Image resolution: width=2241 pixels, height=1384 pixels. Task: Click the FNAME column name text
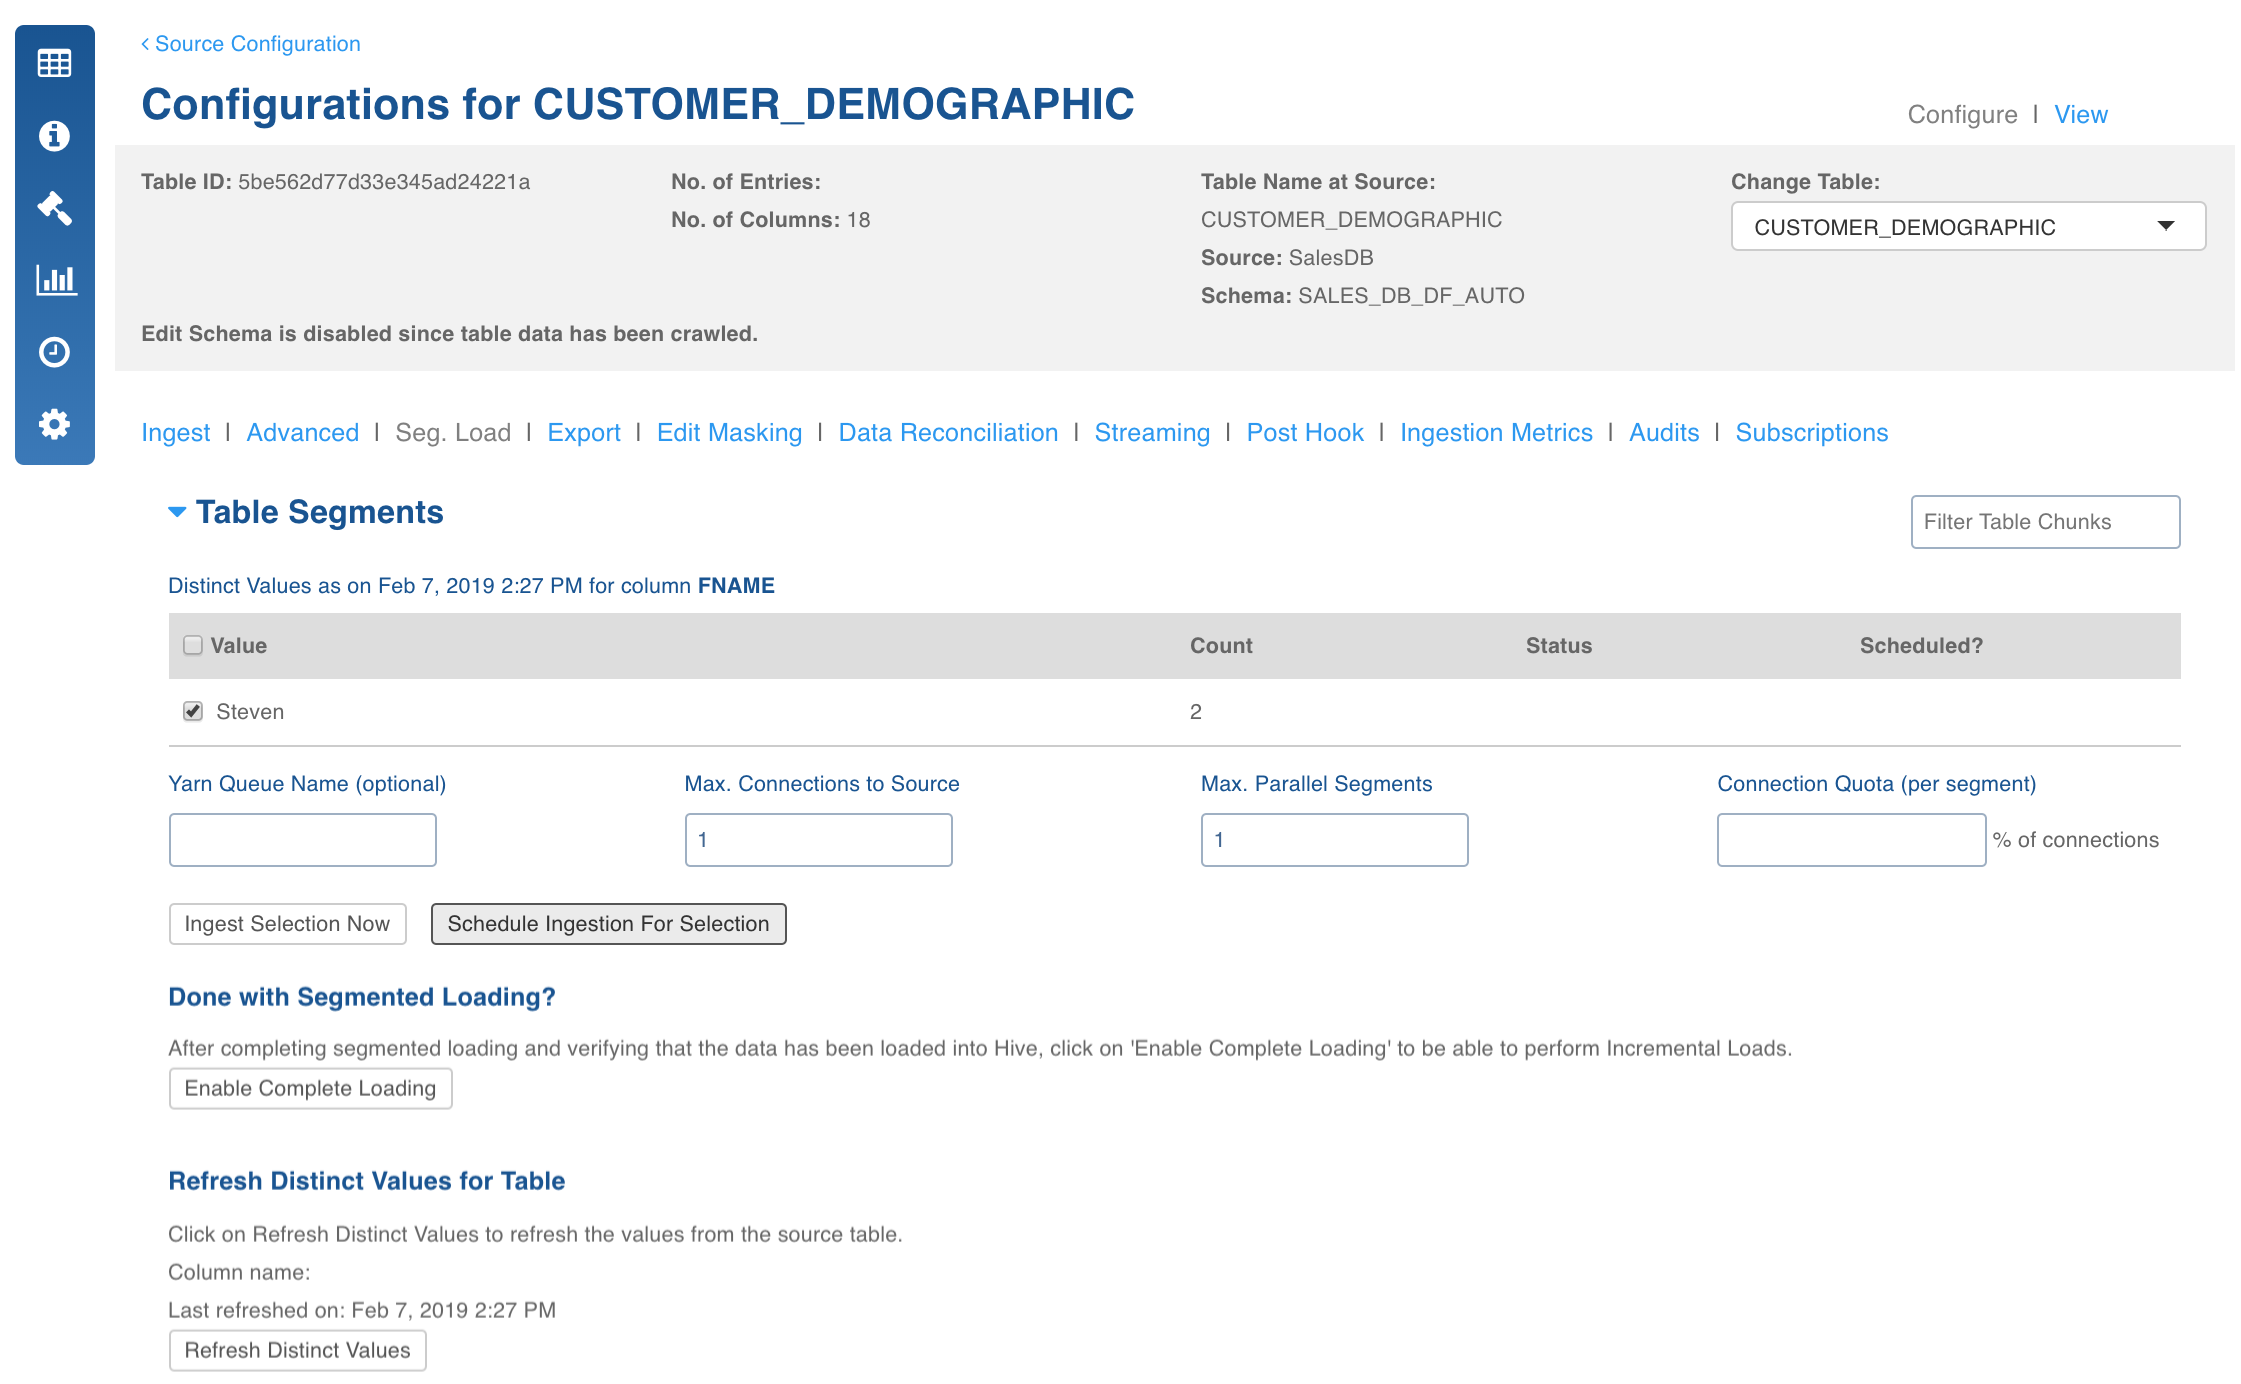coord(736,586)
